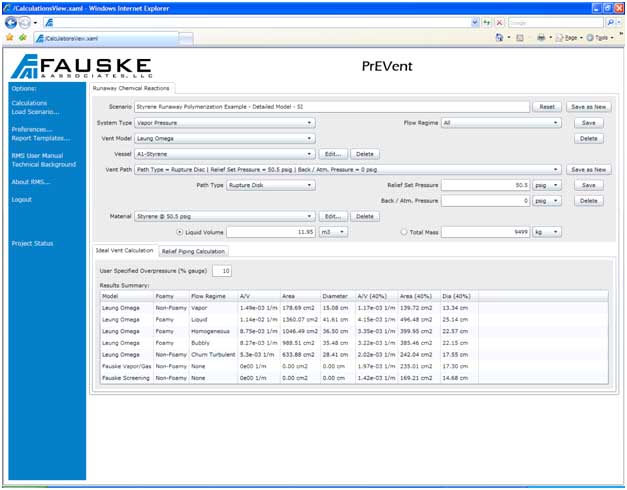Open the Project Status sidebar link
The height and width of the screenshot is (490, 627).
32,244
